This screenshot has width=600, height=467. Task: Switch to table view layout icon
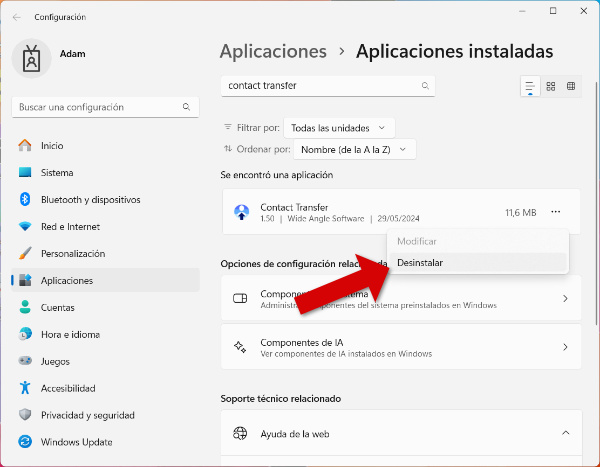click(x=571, y=86)
